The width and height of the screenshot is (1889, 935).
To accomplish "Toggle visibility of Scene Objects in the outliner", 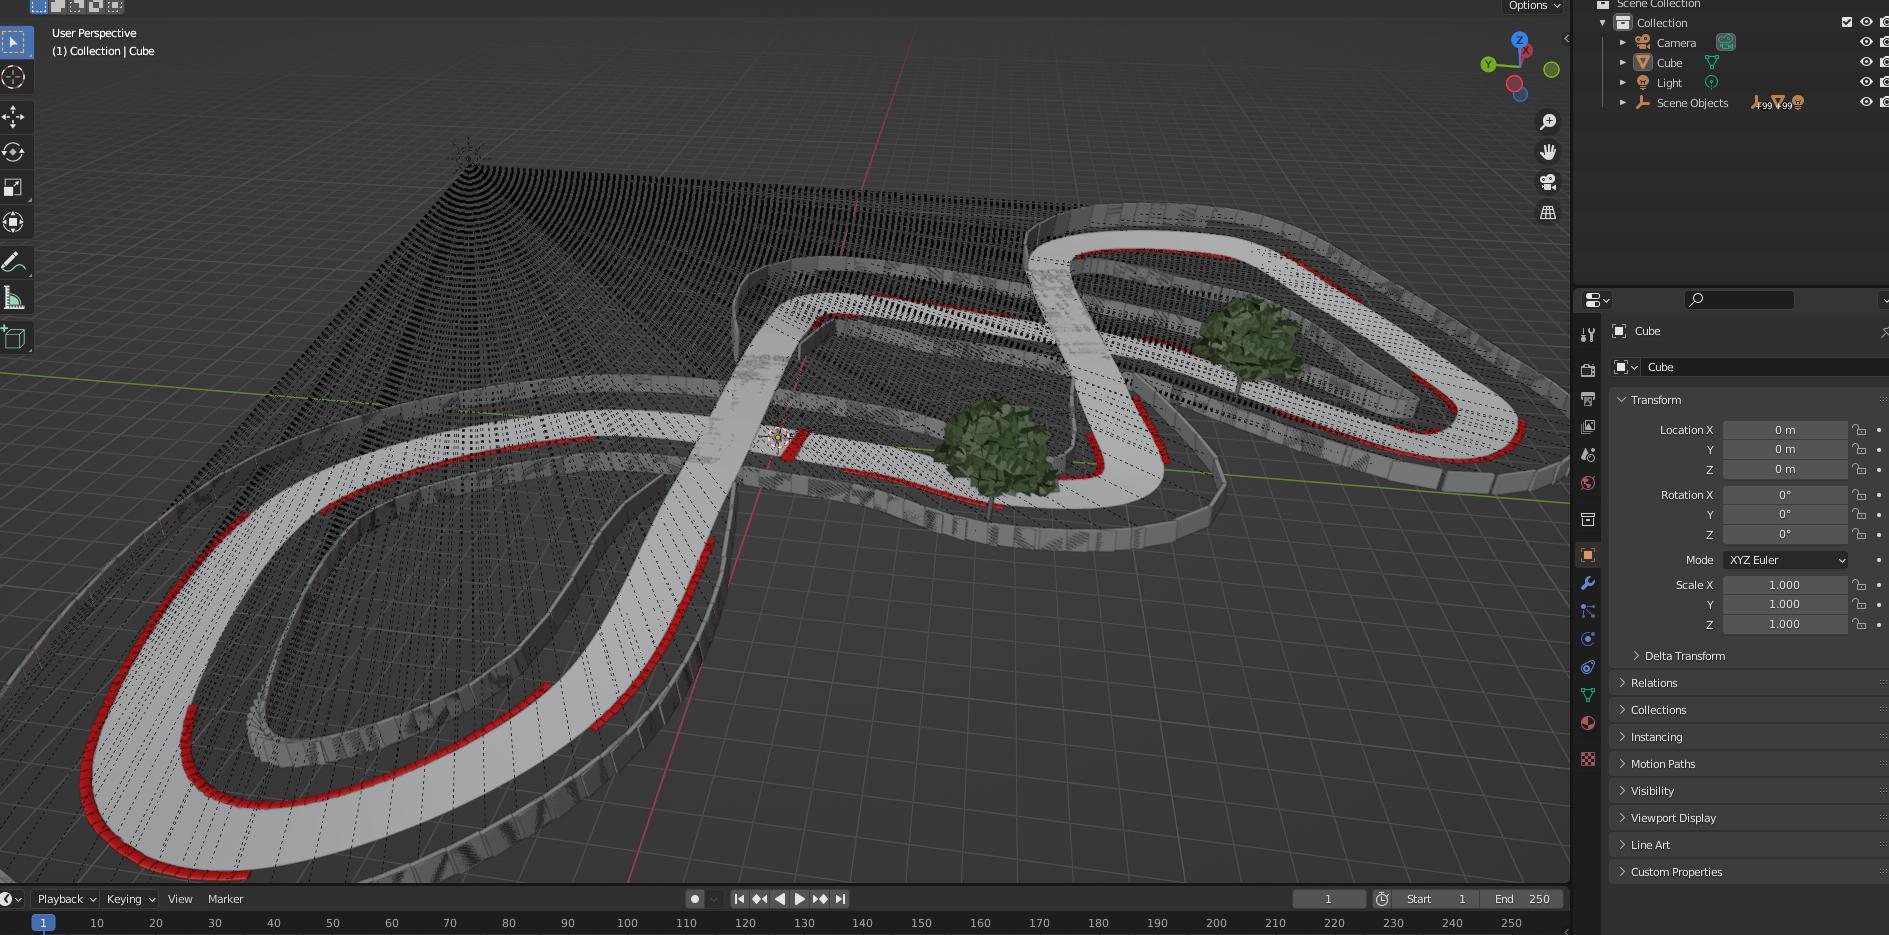I will coord(1866,102).
